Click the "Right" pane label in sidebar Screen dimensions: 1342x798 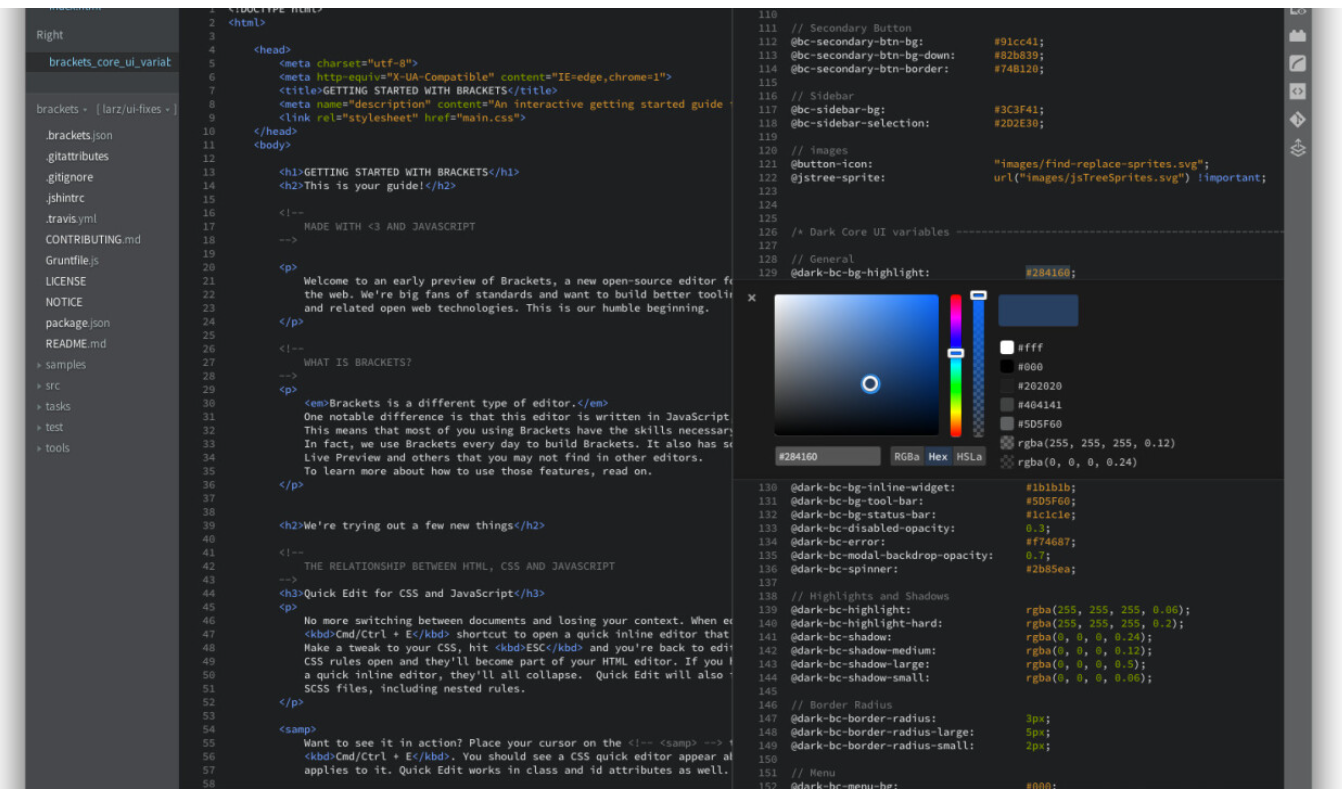click(50, 35)
